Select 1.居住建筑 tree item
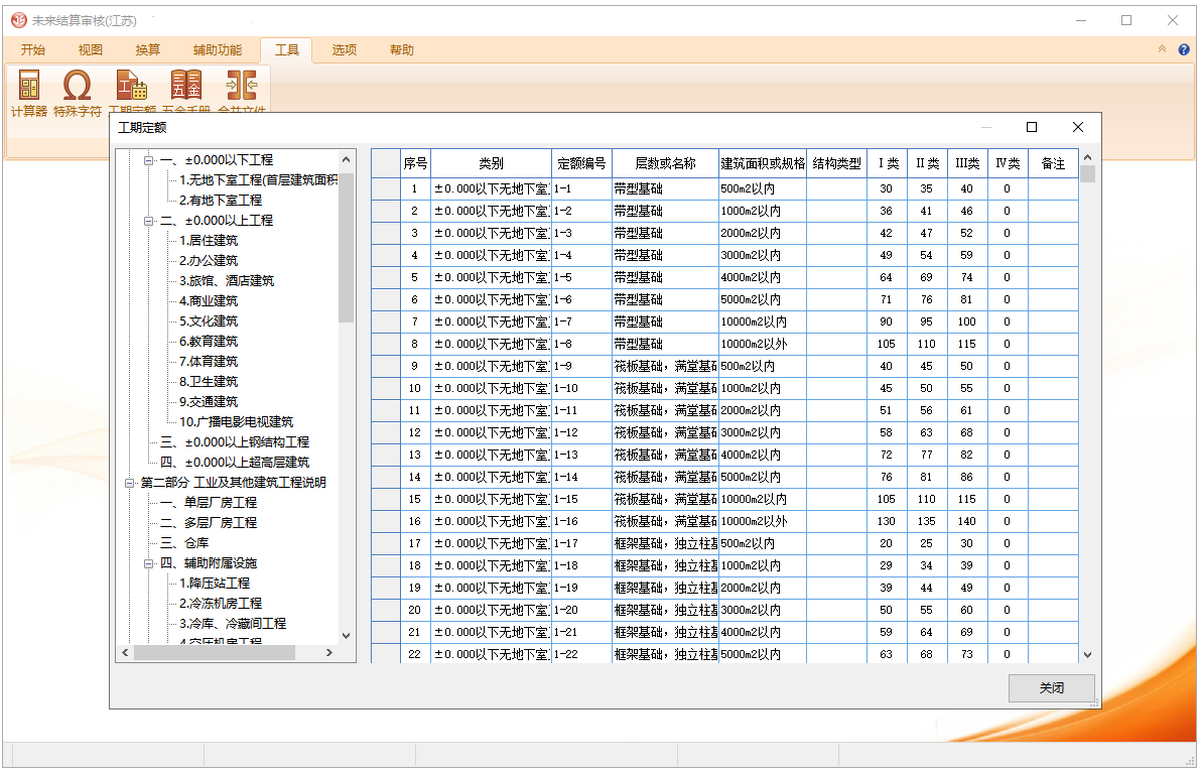 (208, 240)
